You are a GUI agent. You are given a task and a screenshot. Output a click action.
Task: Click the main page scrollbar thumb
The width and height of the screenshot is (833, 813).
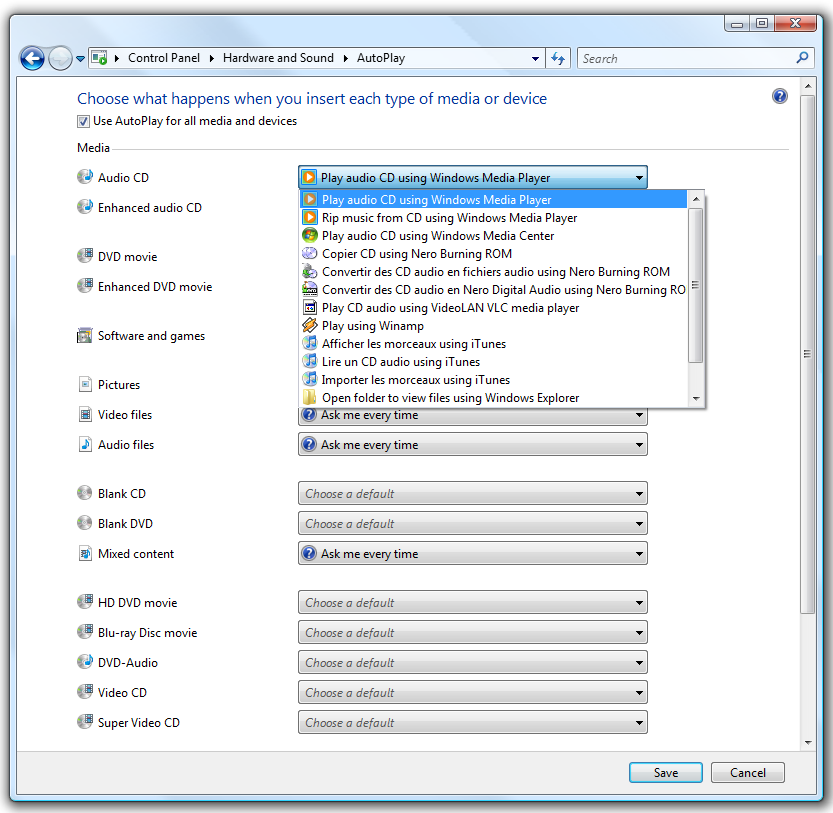coord(808,354)
